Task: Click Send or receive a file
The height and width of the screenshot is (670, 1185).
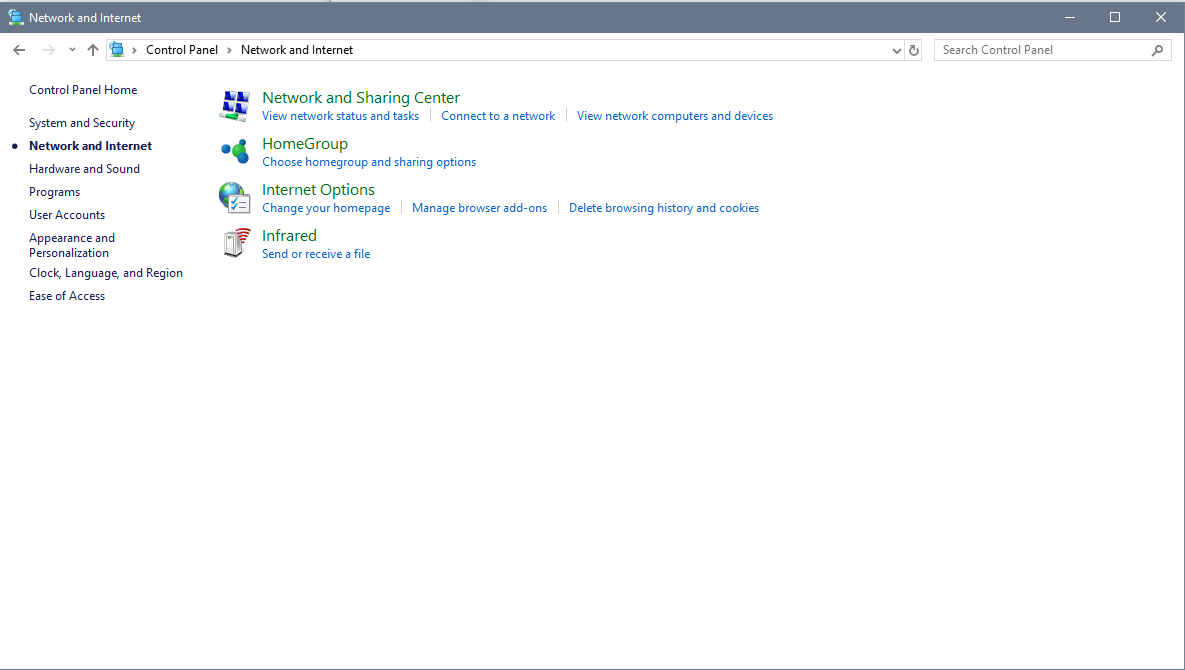Action: point(316,254)
